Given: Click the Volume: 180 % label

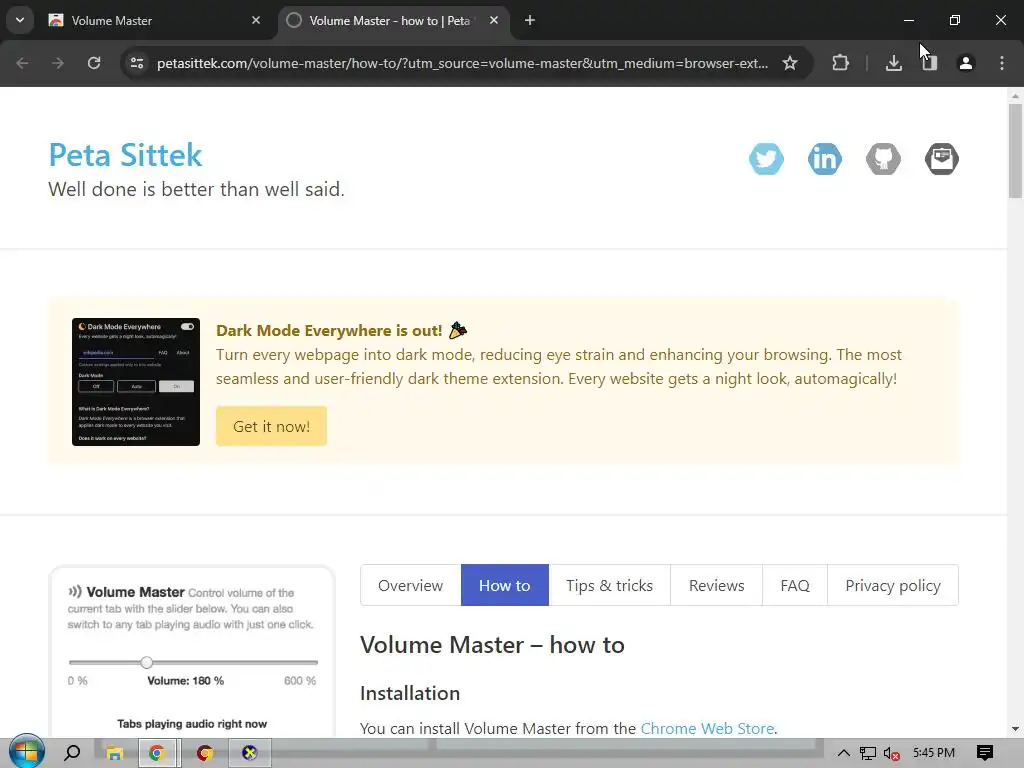Looking at the screenshot, I should click(x=185, y=680).
